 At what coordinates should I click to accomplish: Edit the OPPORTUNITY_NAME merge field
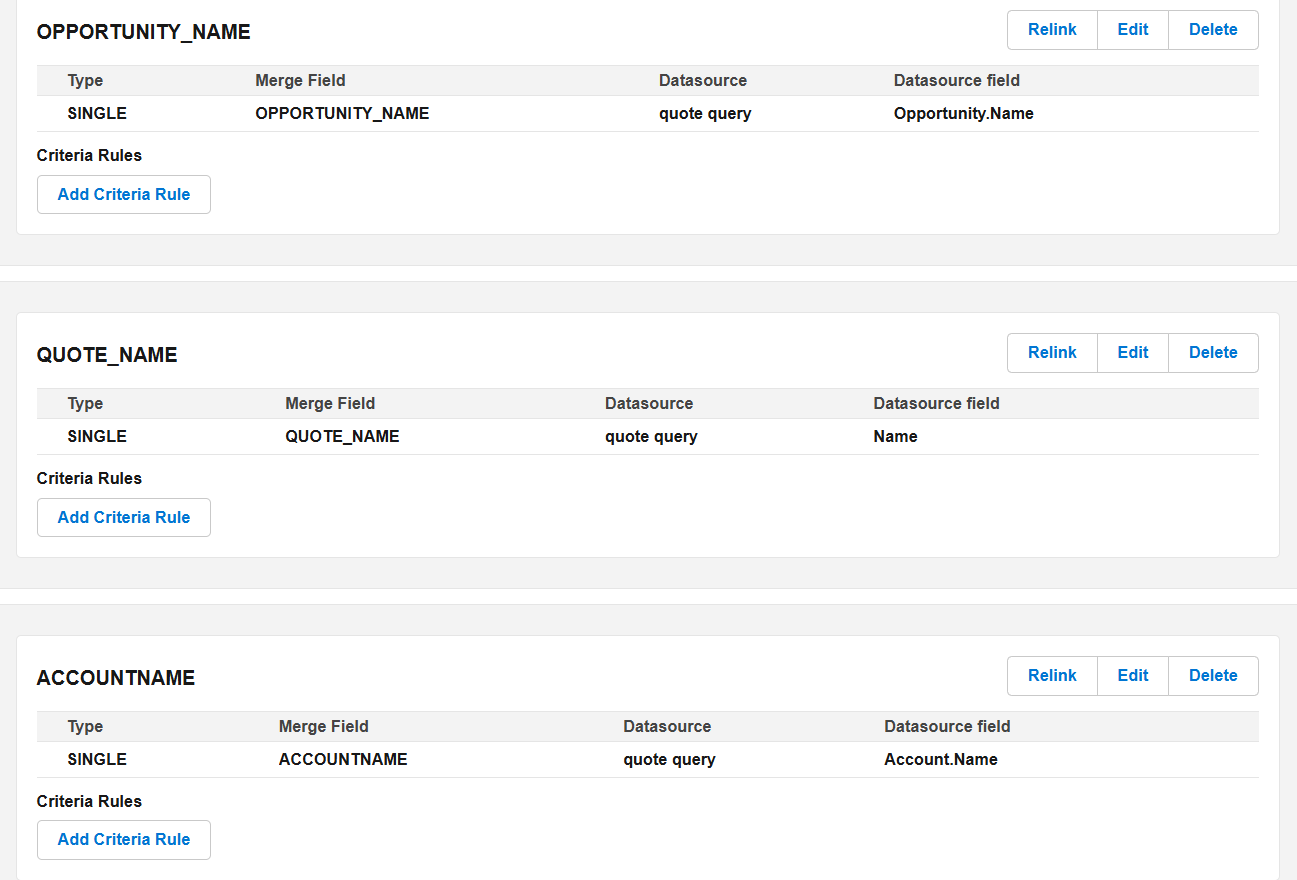coord(1132,30)
